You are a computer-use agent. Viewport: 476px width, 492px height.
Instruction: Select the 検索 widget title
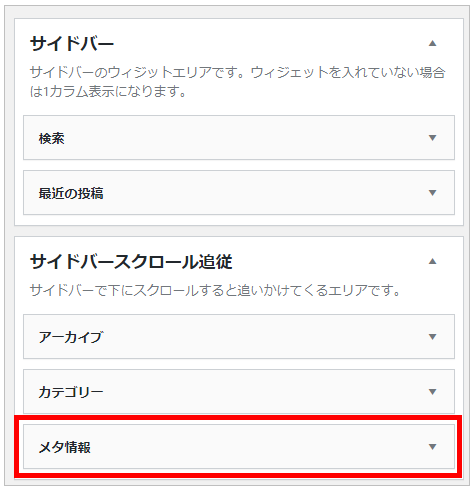(51, 138)
